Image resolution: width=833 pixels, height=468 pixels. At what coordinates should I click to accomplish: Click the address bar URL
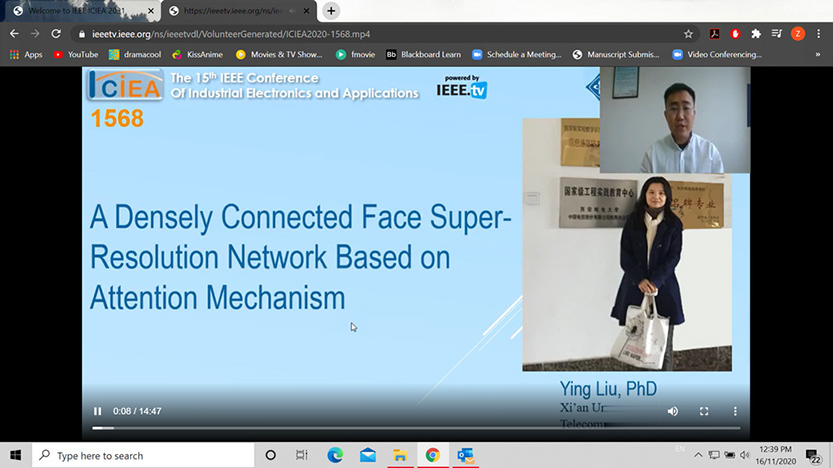click(231, 34)
